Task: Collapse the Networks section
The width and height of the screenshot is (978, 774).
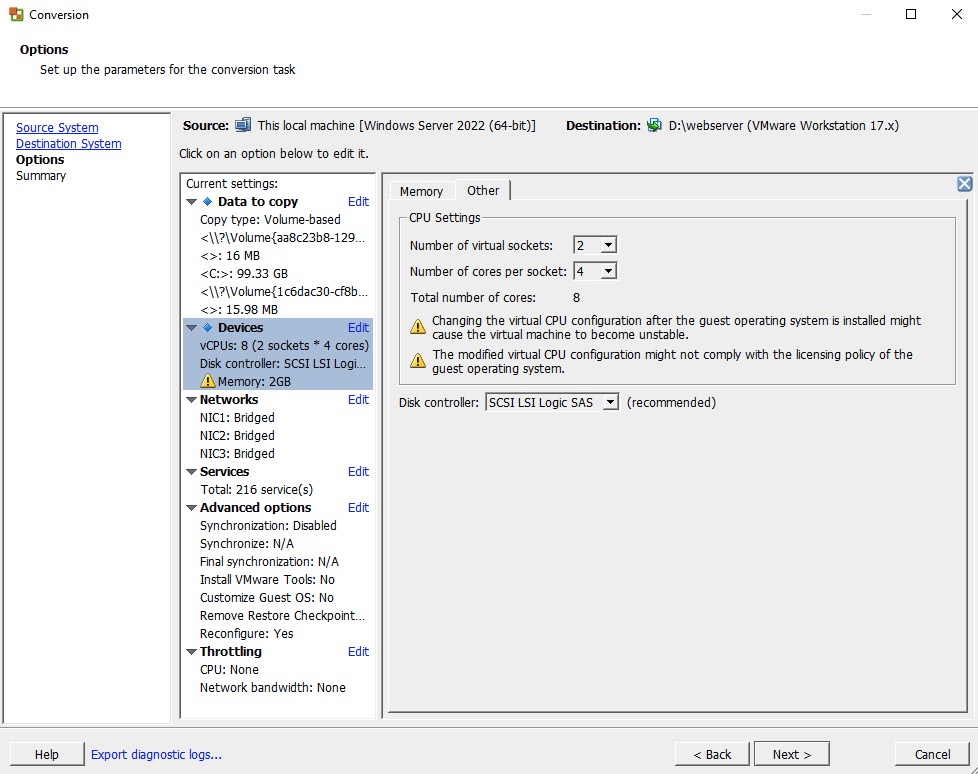Action: pyautogui.click(x=191, y=400)
